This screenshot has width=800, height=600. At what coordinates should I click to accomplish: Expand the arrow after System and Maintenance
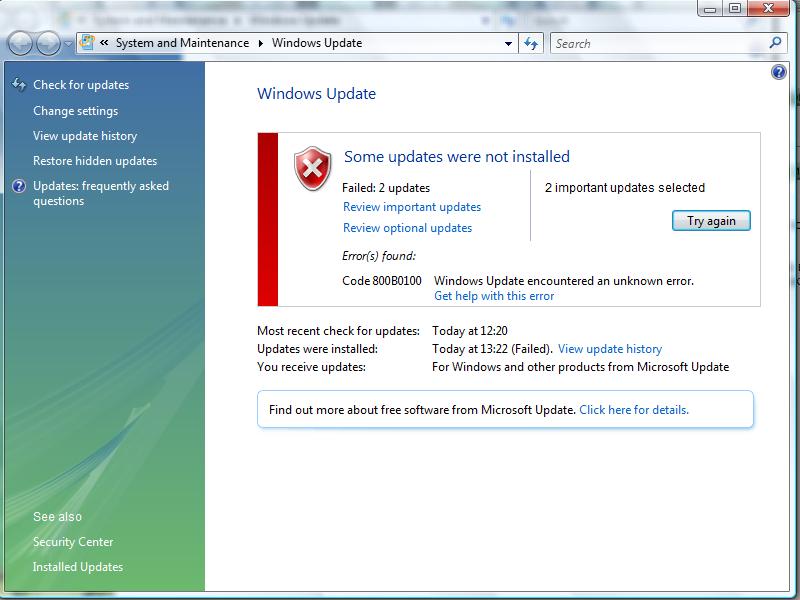pyautogui.click(x=261, y=43)
